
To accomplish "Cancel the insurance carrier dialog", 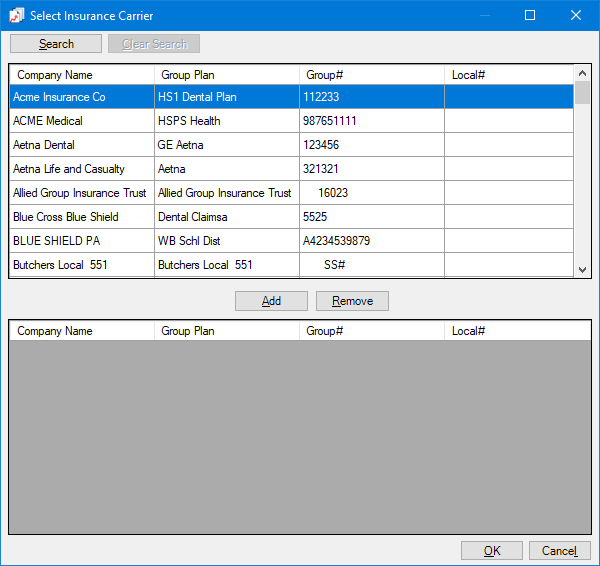I will click(559, 551).
